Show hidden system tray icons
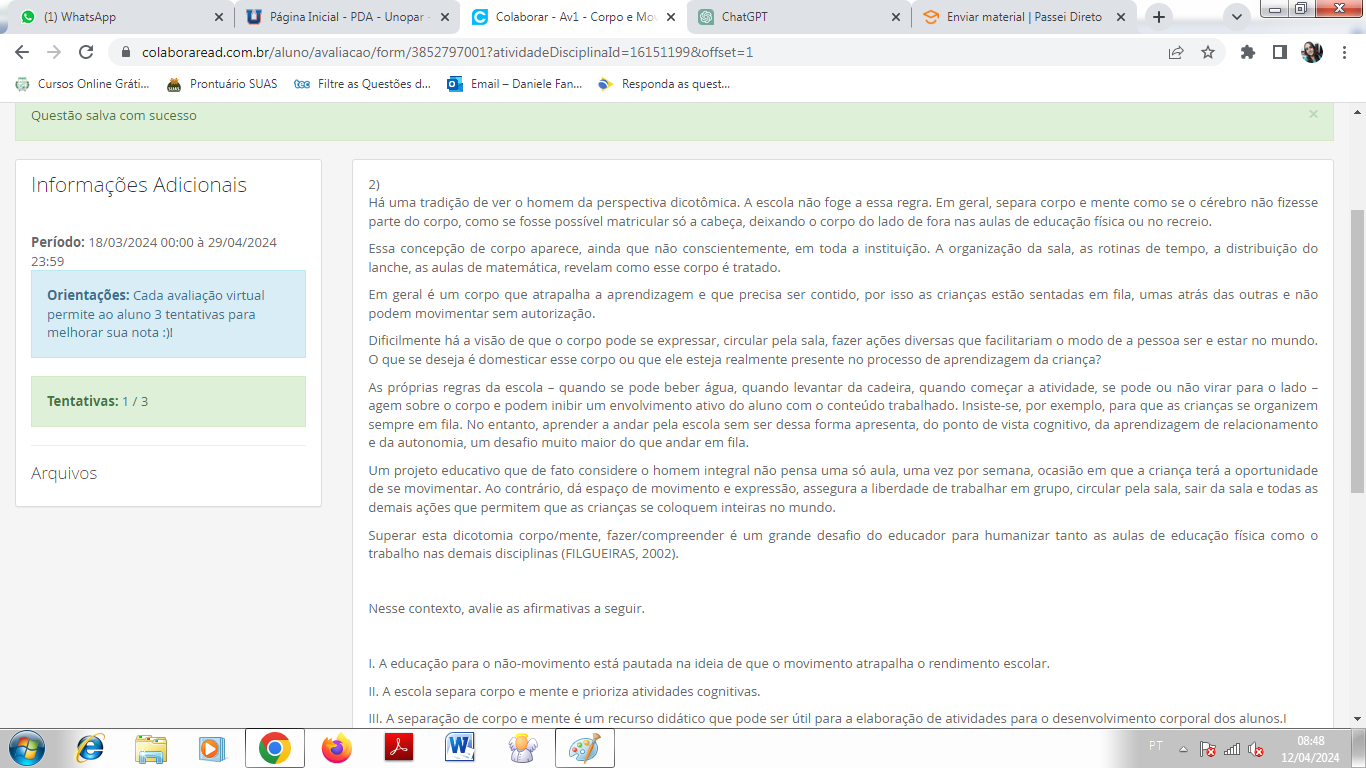1366x768 pixels. click(x=1183, y=748)
